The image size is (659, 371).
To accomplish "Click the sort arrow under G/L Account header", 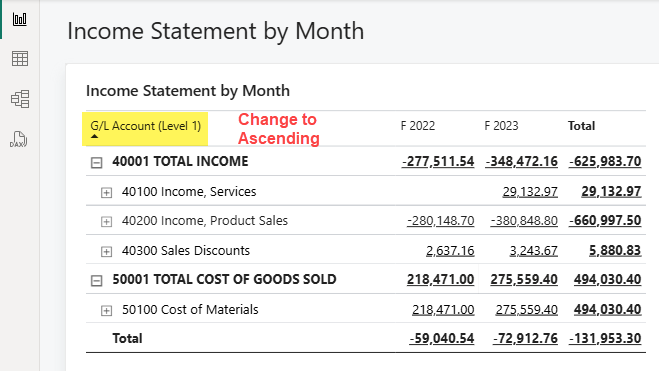I will coord(95,137).
